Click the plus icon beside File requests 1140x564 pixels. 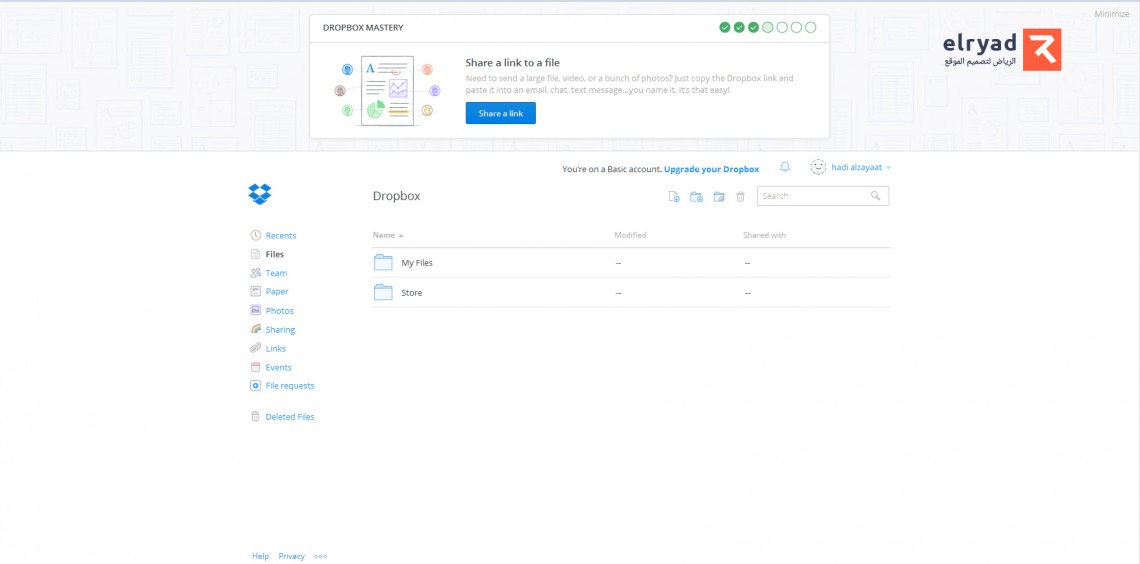[255, 386]
